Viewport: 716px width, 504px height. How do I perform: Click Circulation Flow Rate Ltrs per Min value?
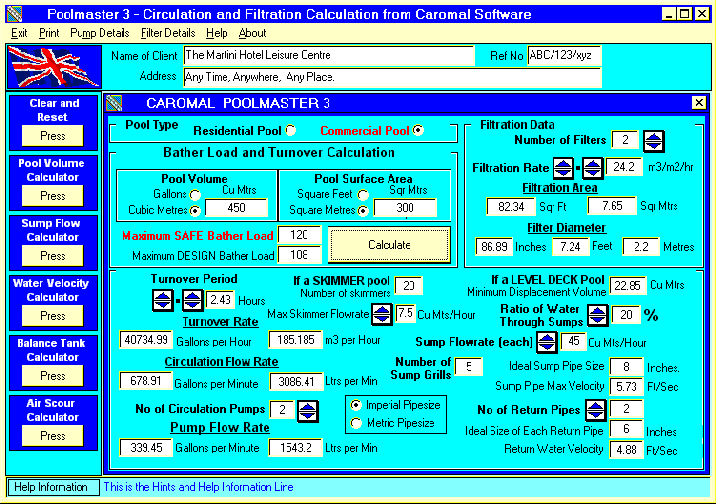pos(296,382)
